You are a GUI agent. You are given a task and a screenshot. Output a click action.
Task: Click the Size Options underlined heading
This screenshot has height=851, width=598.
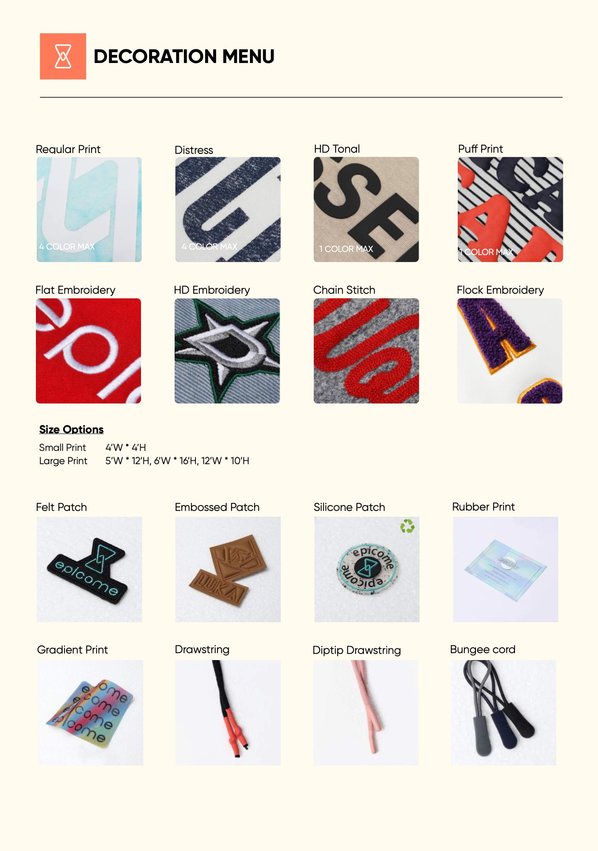[x=71, y=429]
